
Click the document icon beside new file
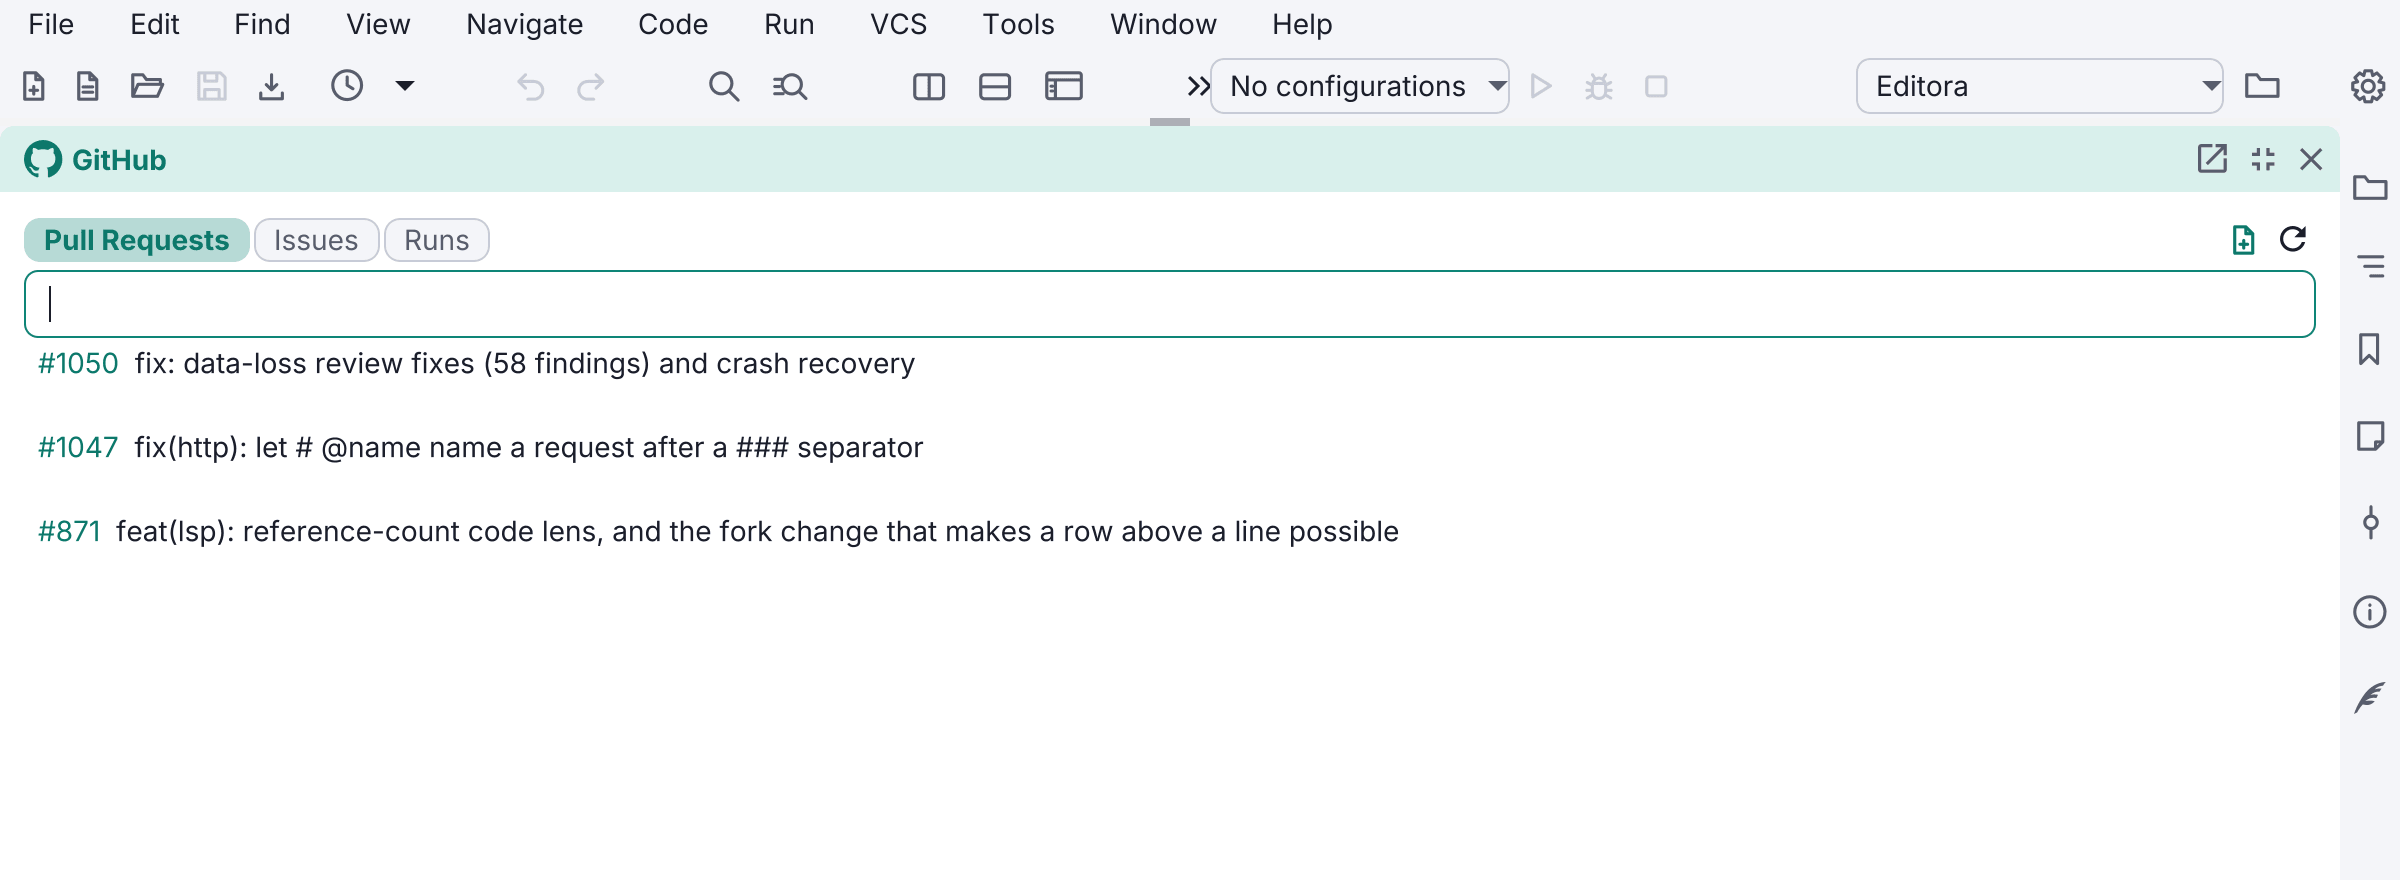point(88,87)
